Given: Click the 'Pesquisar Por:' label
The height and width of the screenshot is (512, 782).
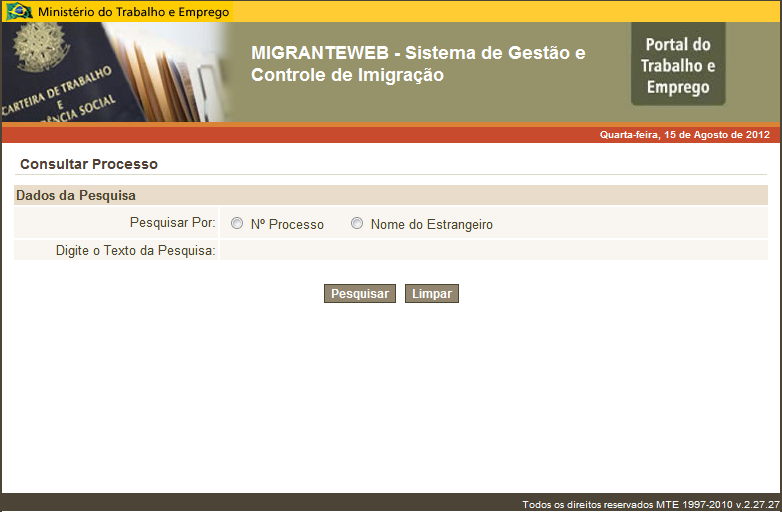Looking at the screenshot, I should (172, 223).
